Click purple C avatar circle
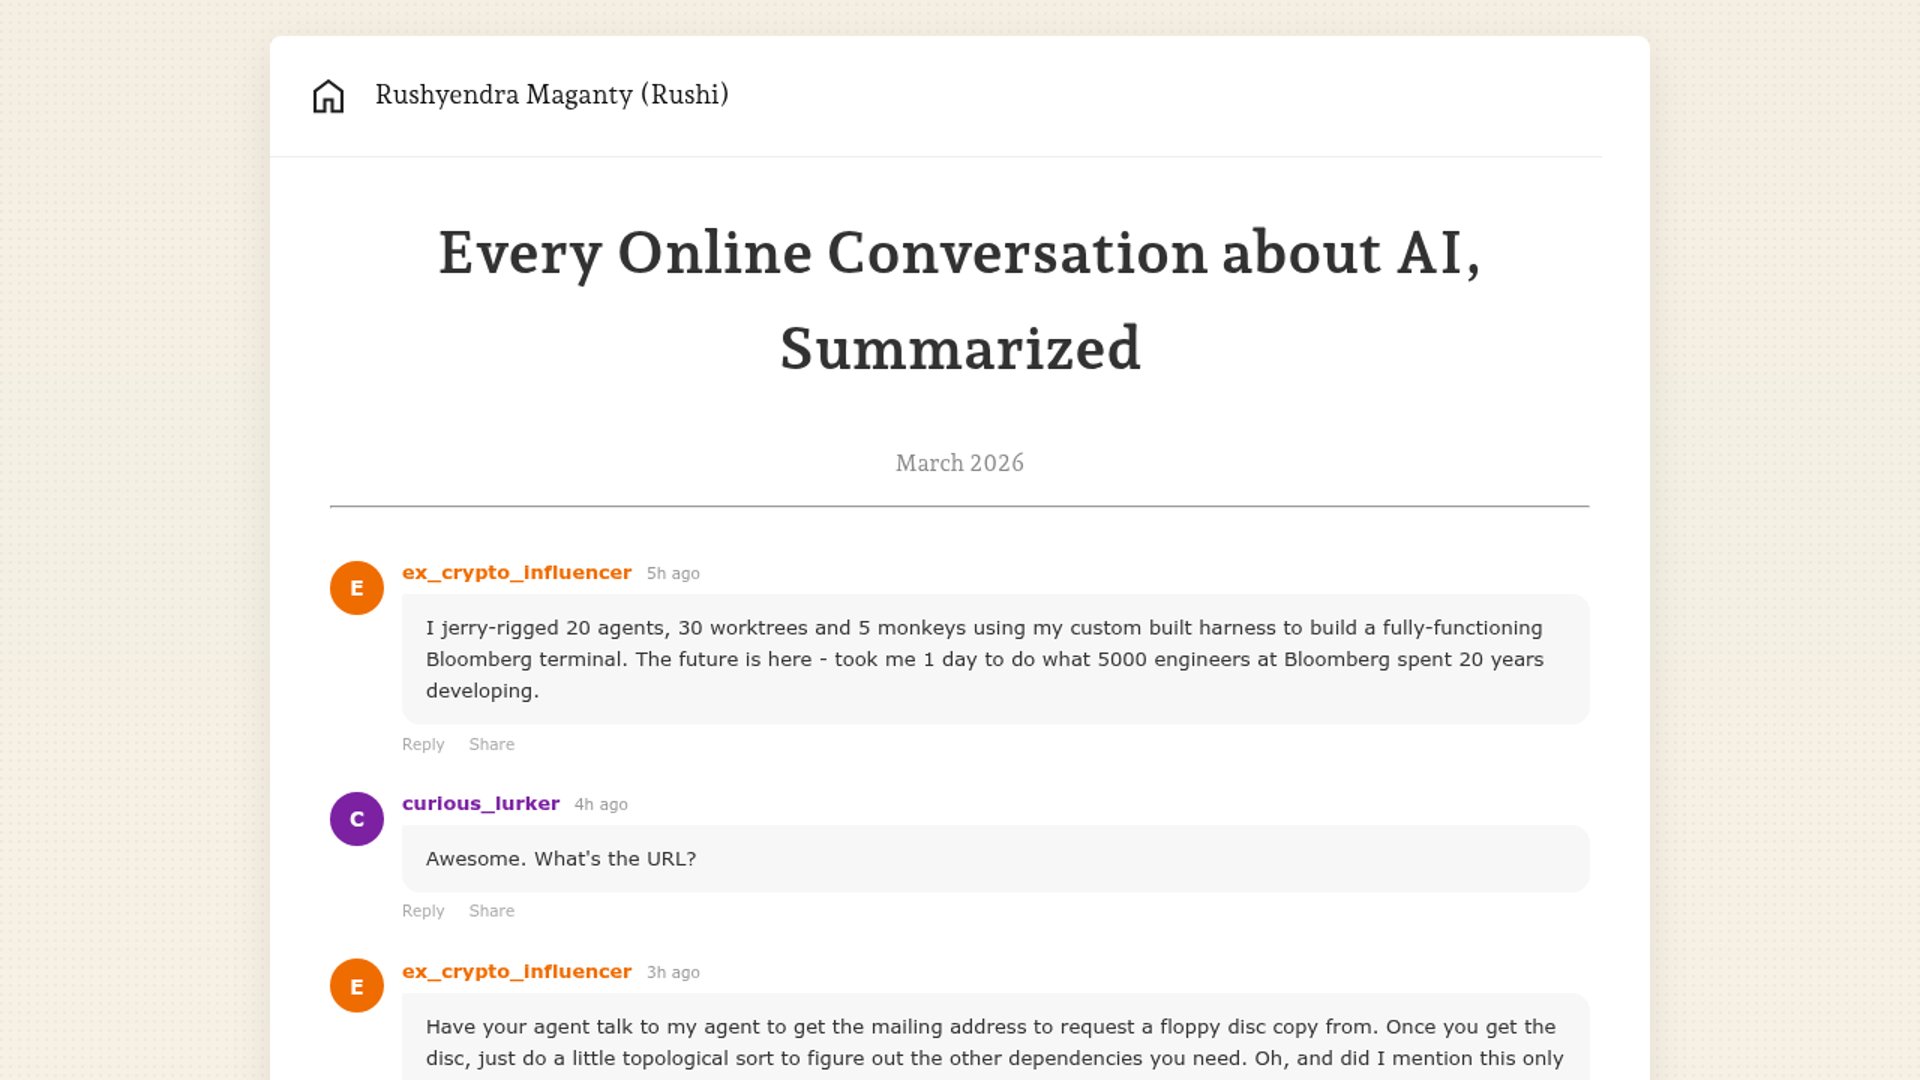 (x=357, y=819)
